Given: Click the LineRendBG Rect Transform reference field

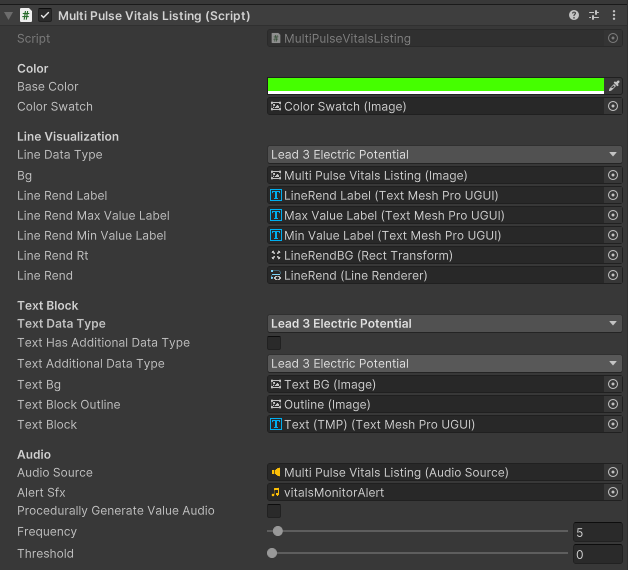Looking at the screenshot, I should [436, 256].
